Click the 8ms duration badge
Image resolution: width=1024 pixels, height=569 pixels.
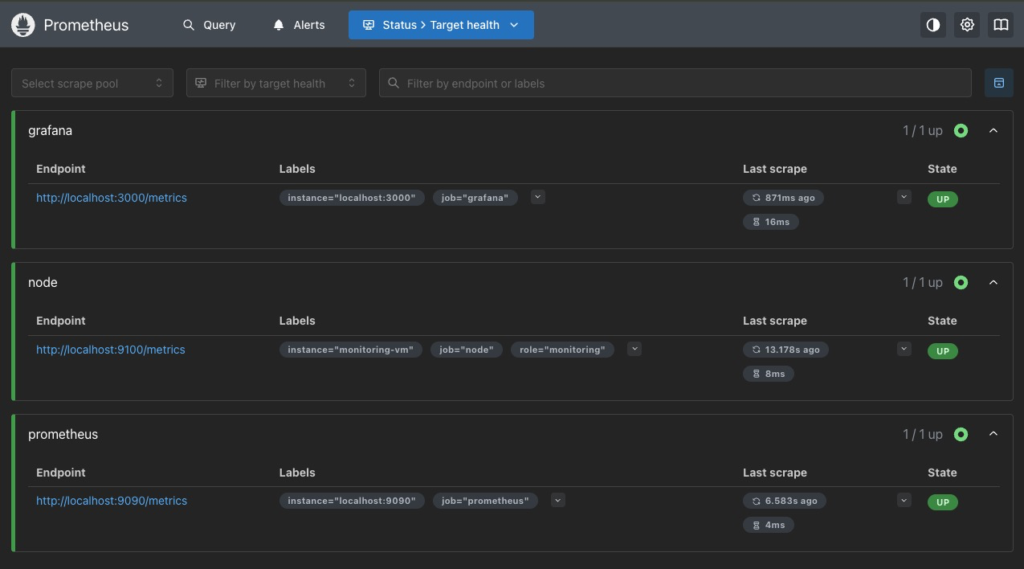tap(768, 374)
